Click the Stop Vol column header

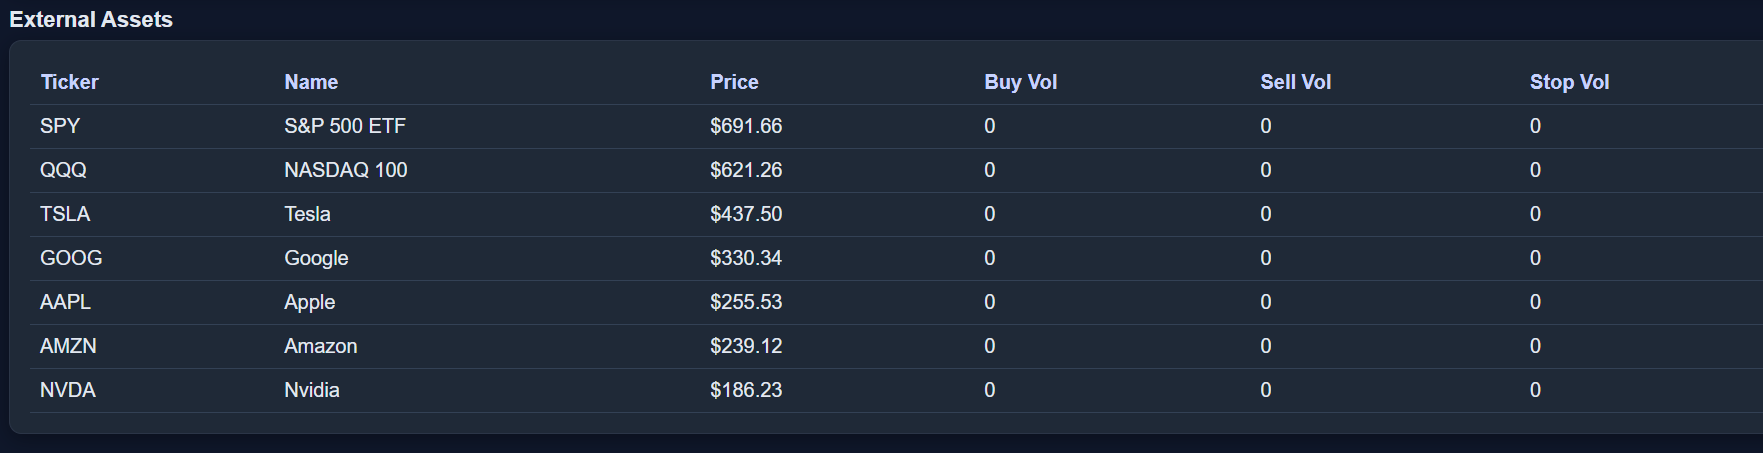[1569, 82]
